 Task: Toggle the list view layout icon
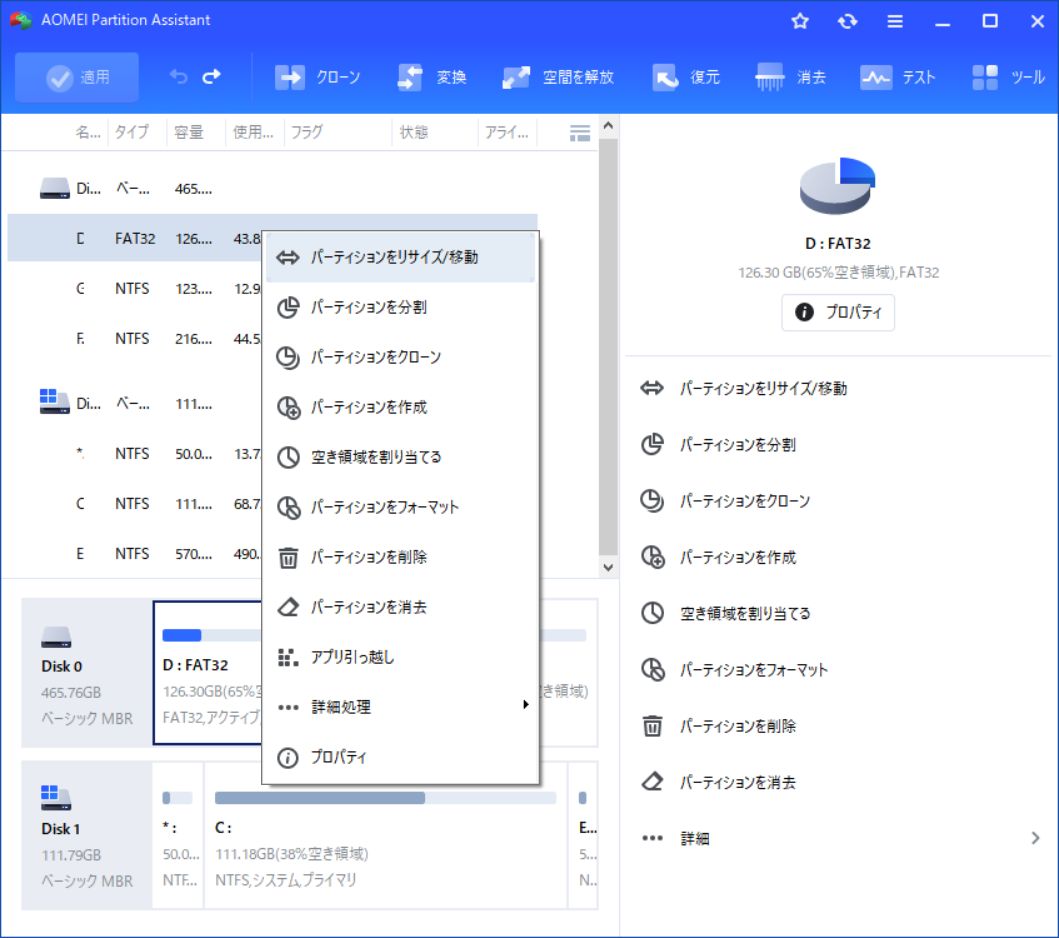pyautogui.click(x=579, y=132)
